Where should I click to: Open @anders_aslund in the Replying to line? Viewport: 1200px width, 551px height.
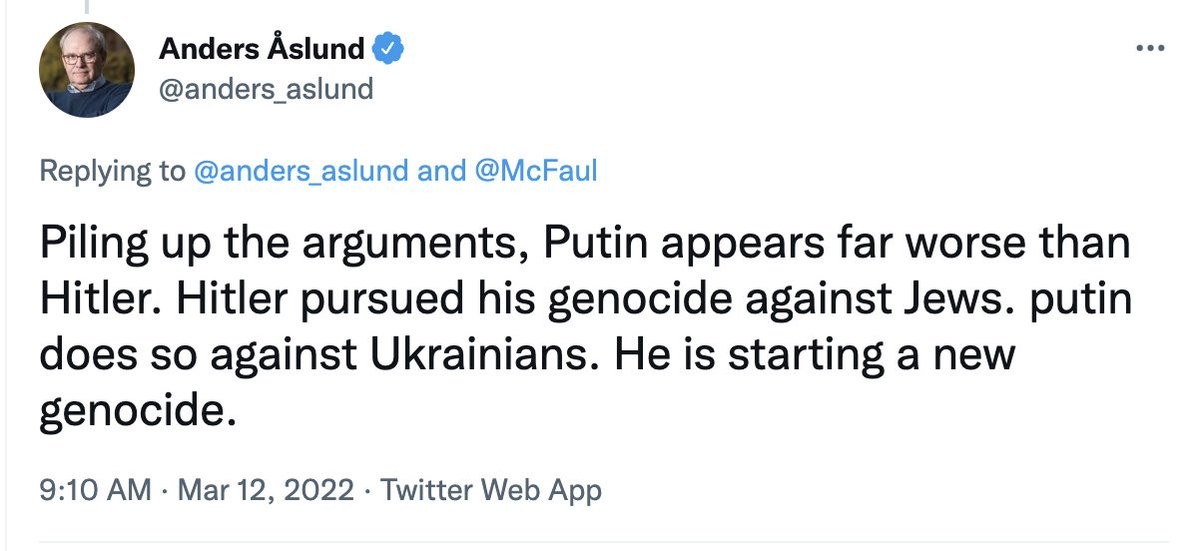[301, 171]
